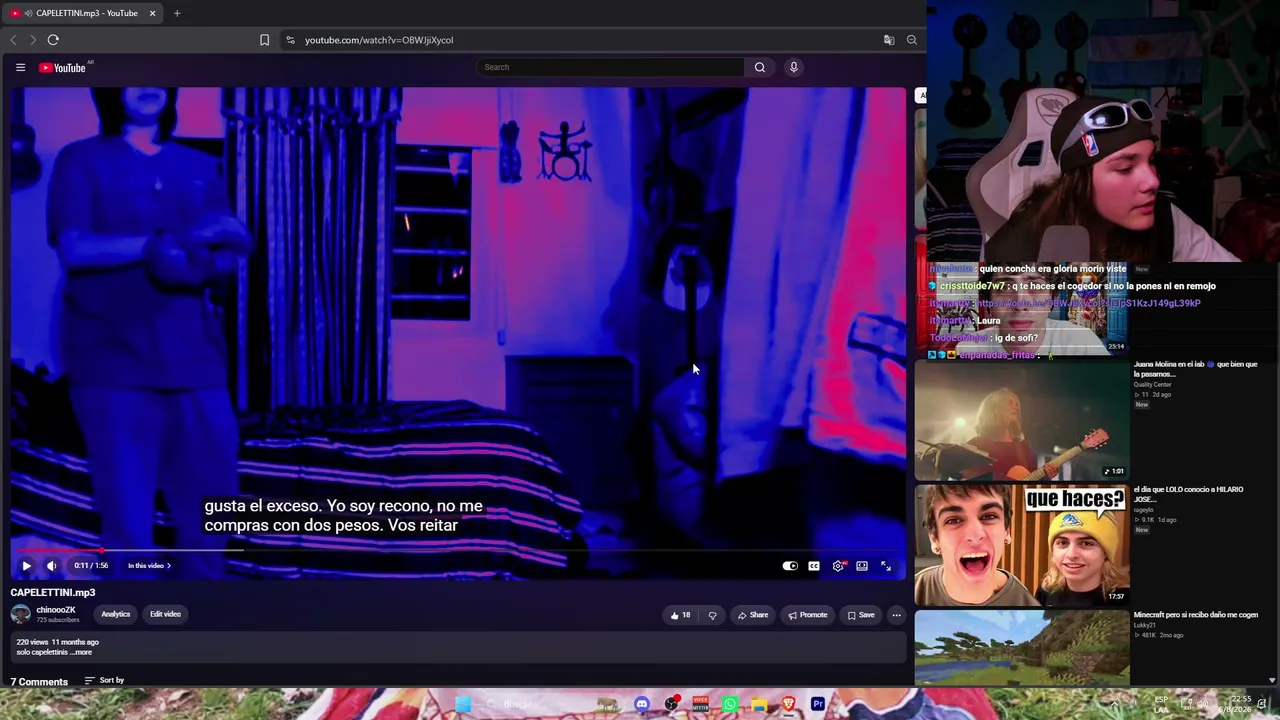Switch to theater mode

click(862, 566)
